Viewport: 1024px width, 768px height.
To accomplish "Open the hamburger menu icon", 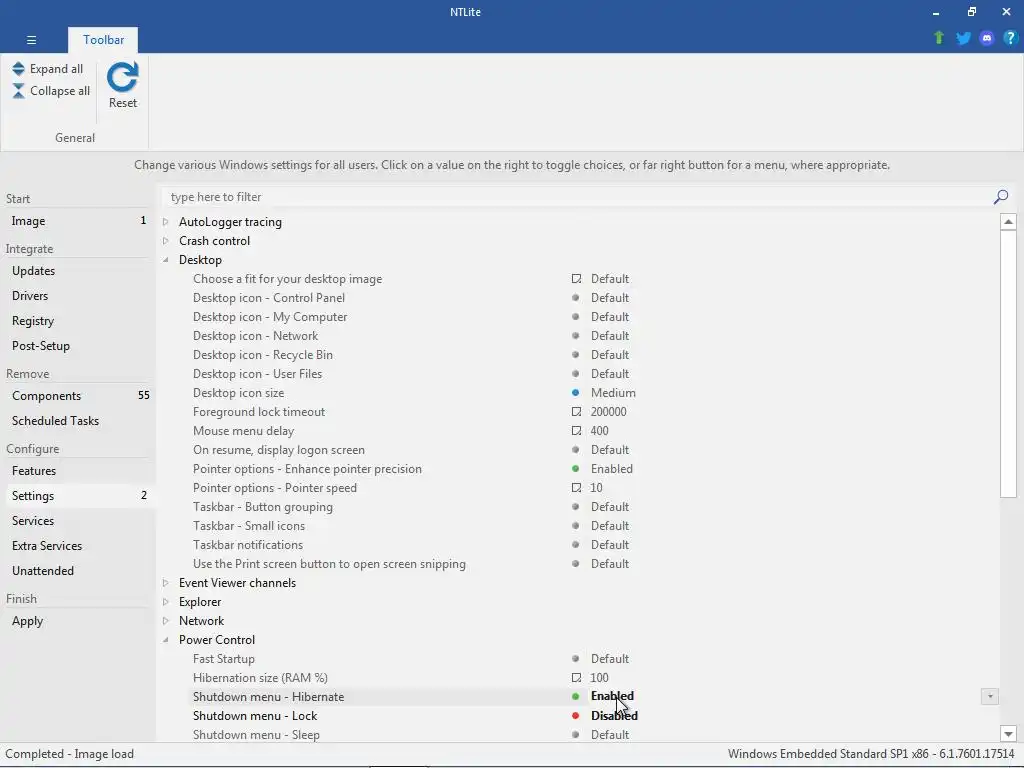I will pos(31,40).
